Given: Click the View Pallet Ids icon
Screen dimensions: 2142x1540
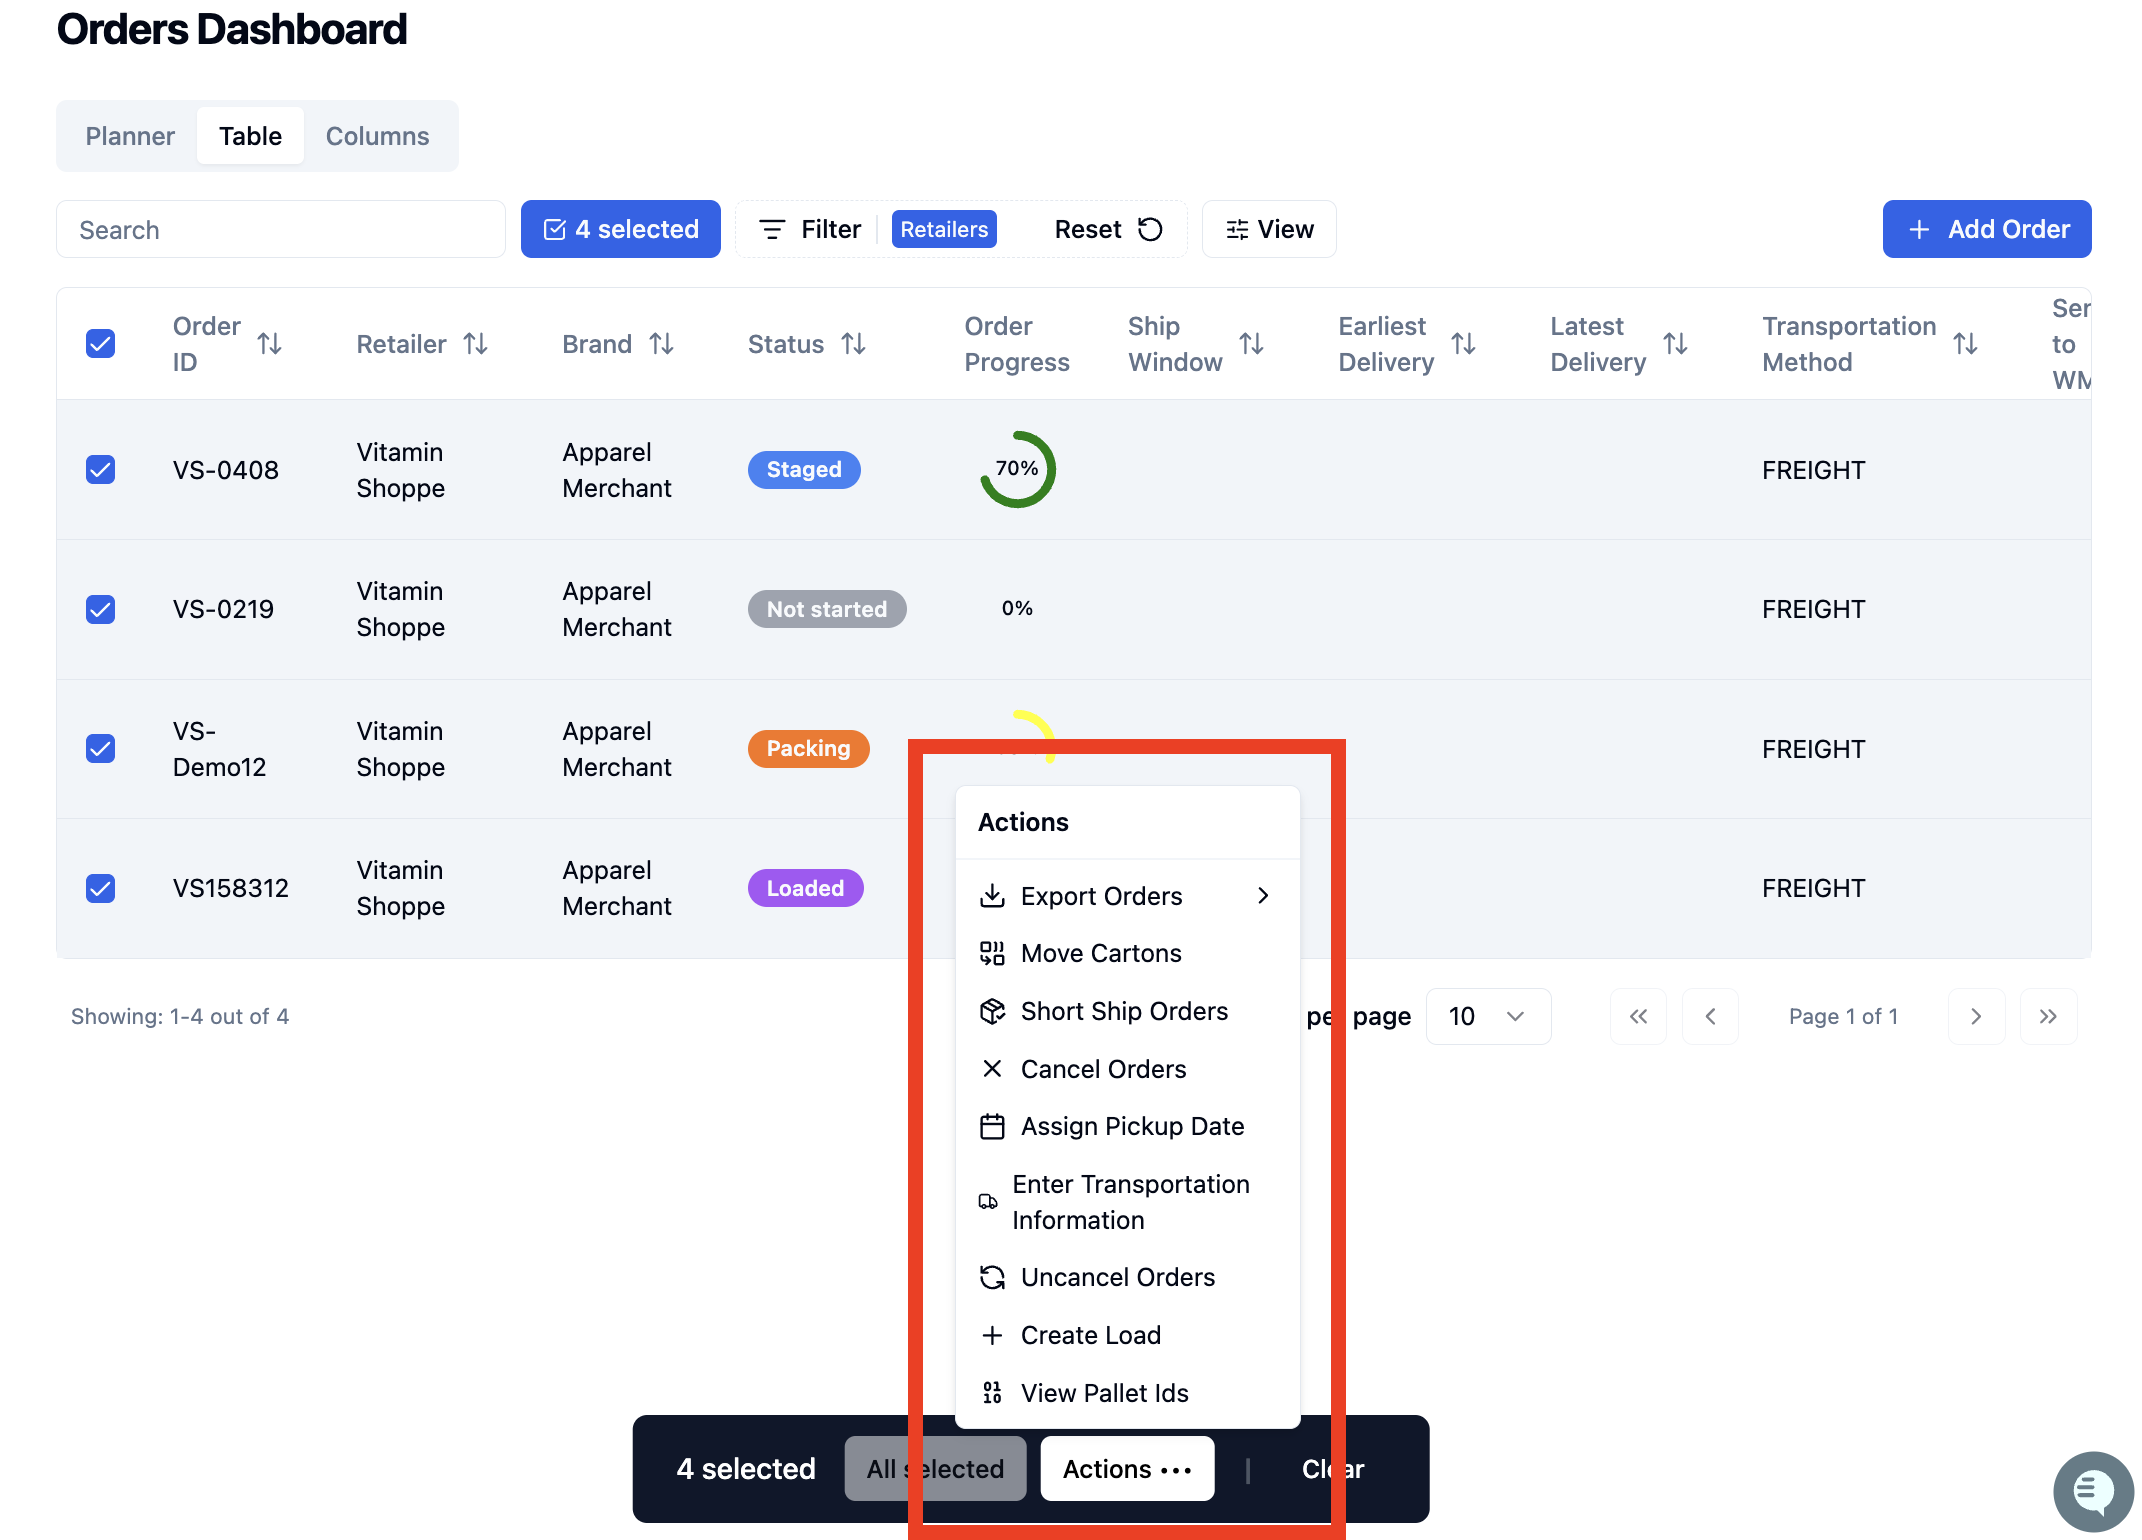Looking at the screenshot, I should [992, 1393].
